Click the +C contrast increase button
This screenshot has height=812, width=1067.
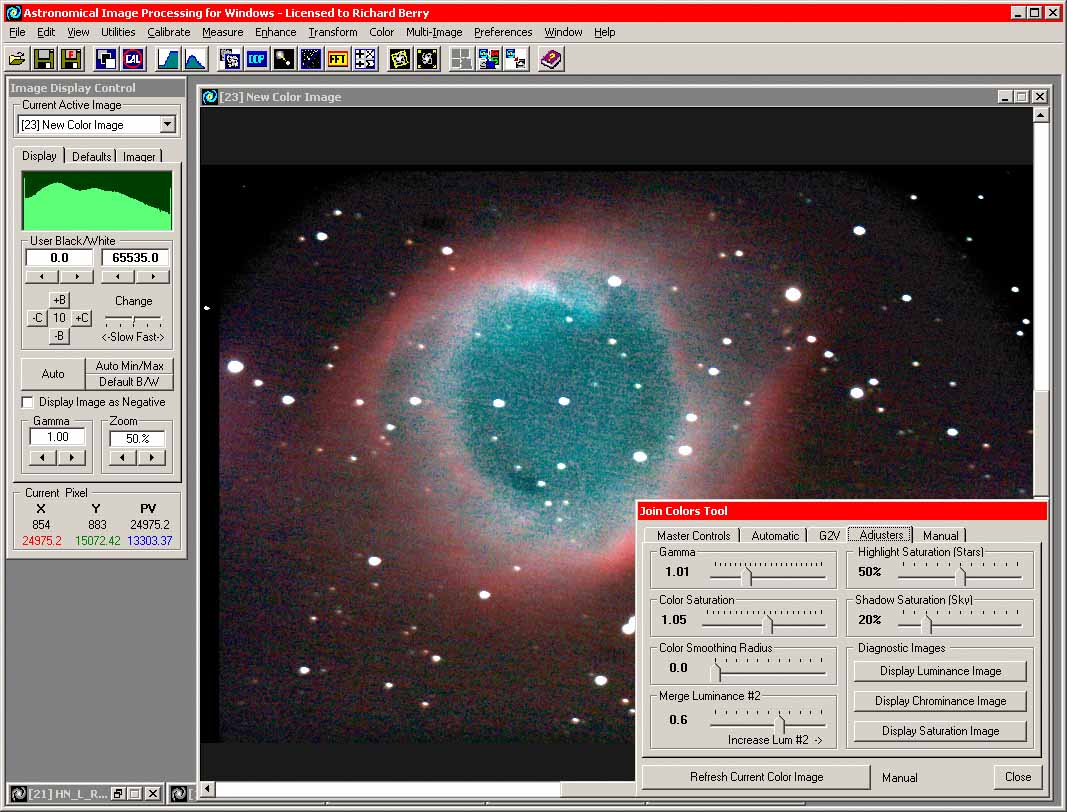pyautogui.click(x=81, y=318)
